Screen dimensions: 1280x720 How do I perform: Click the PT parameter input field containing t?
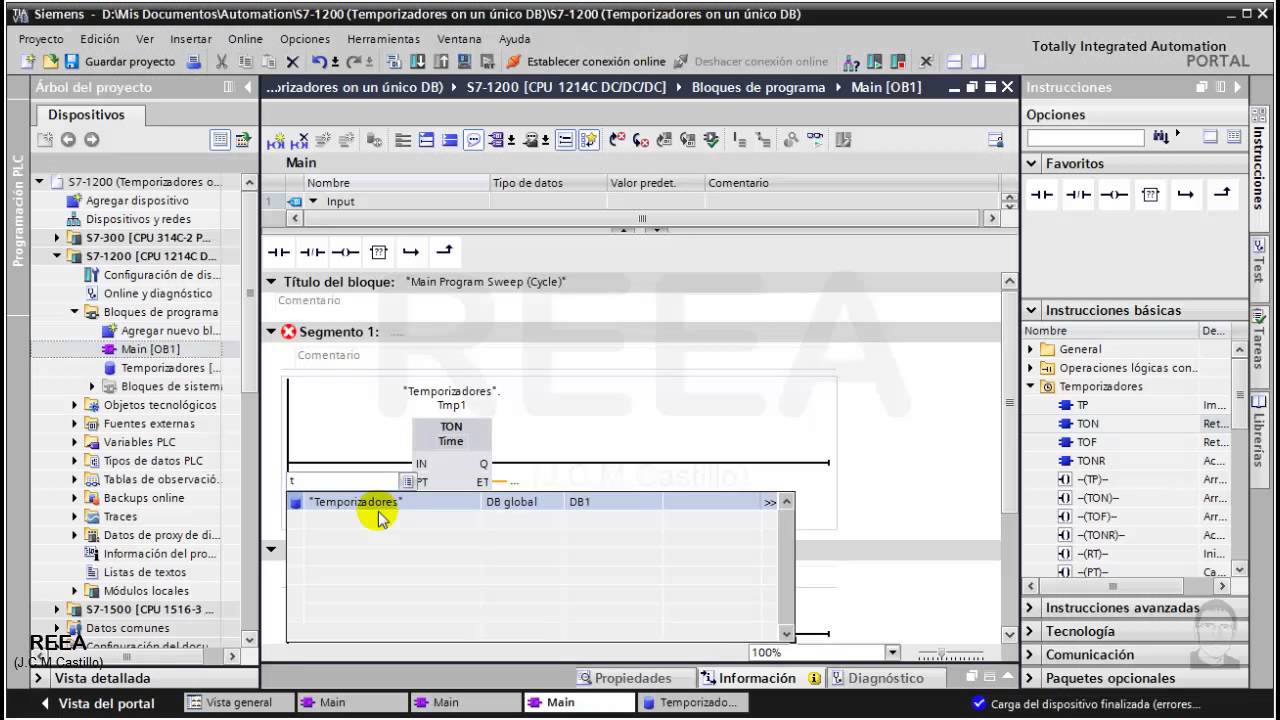pyautogui.click(x=344, y=481)
